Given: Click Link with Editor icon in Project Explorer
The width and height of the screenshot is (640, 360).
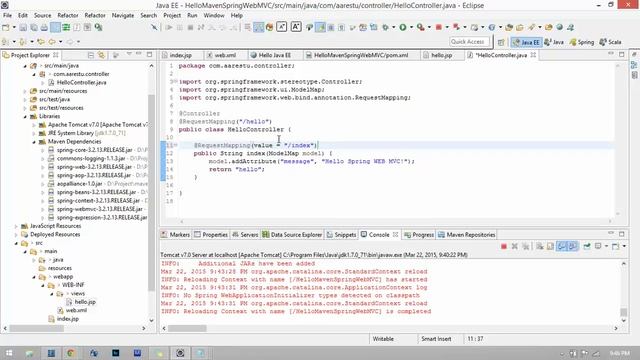Looking at the screenshot, I should [x=101, y=55].
